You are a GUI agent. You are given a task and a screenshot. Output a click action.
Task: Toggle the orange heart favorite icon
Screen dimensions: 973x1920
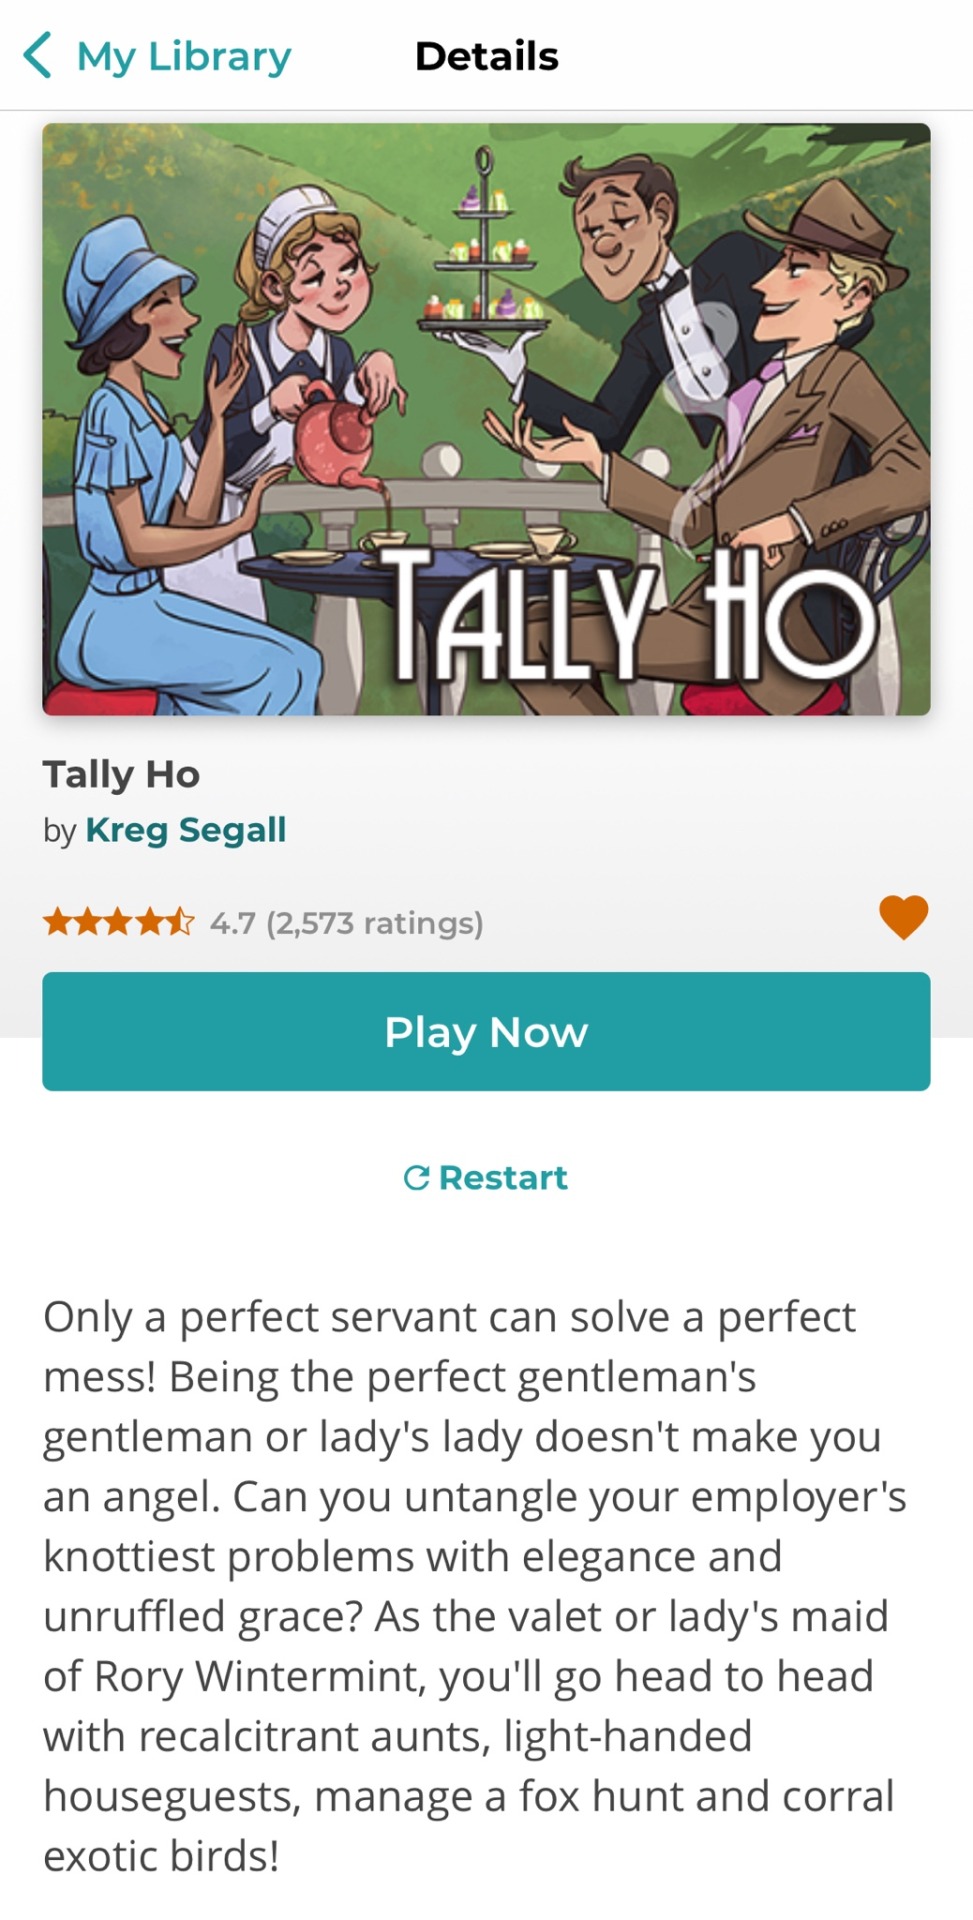click(904, 917)
